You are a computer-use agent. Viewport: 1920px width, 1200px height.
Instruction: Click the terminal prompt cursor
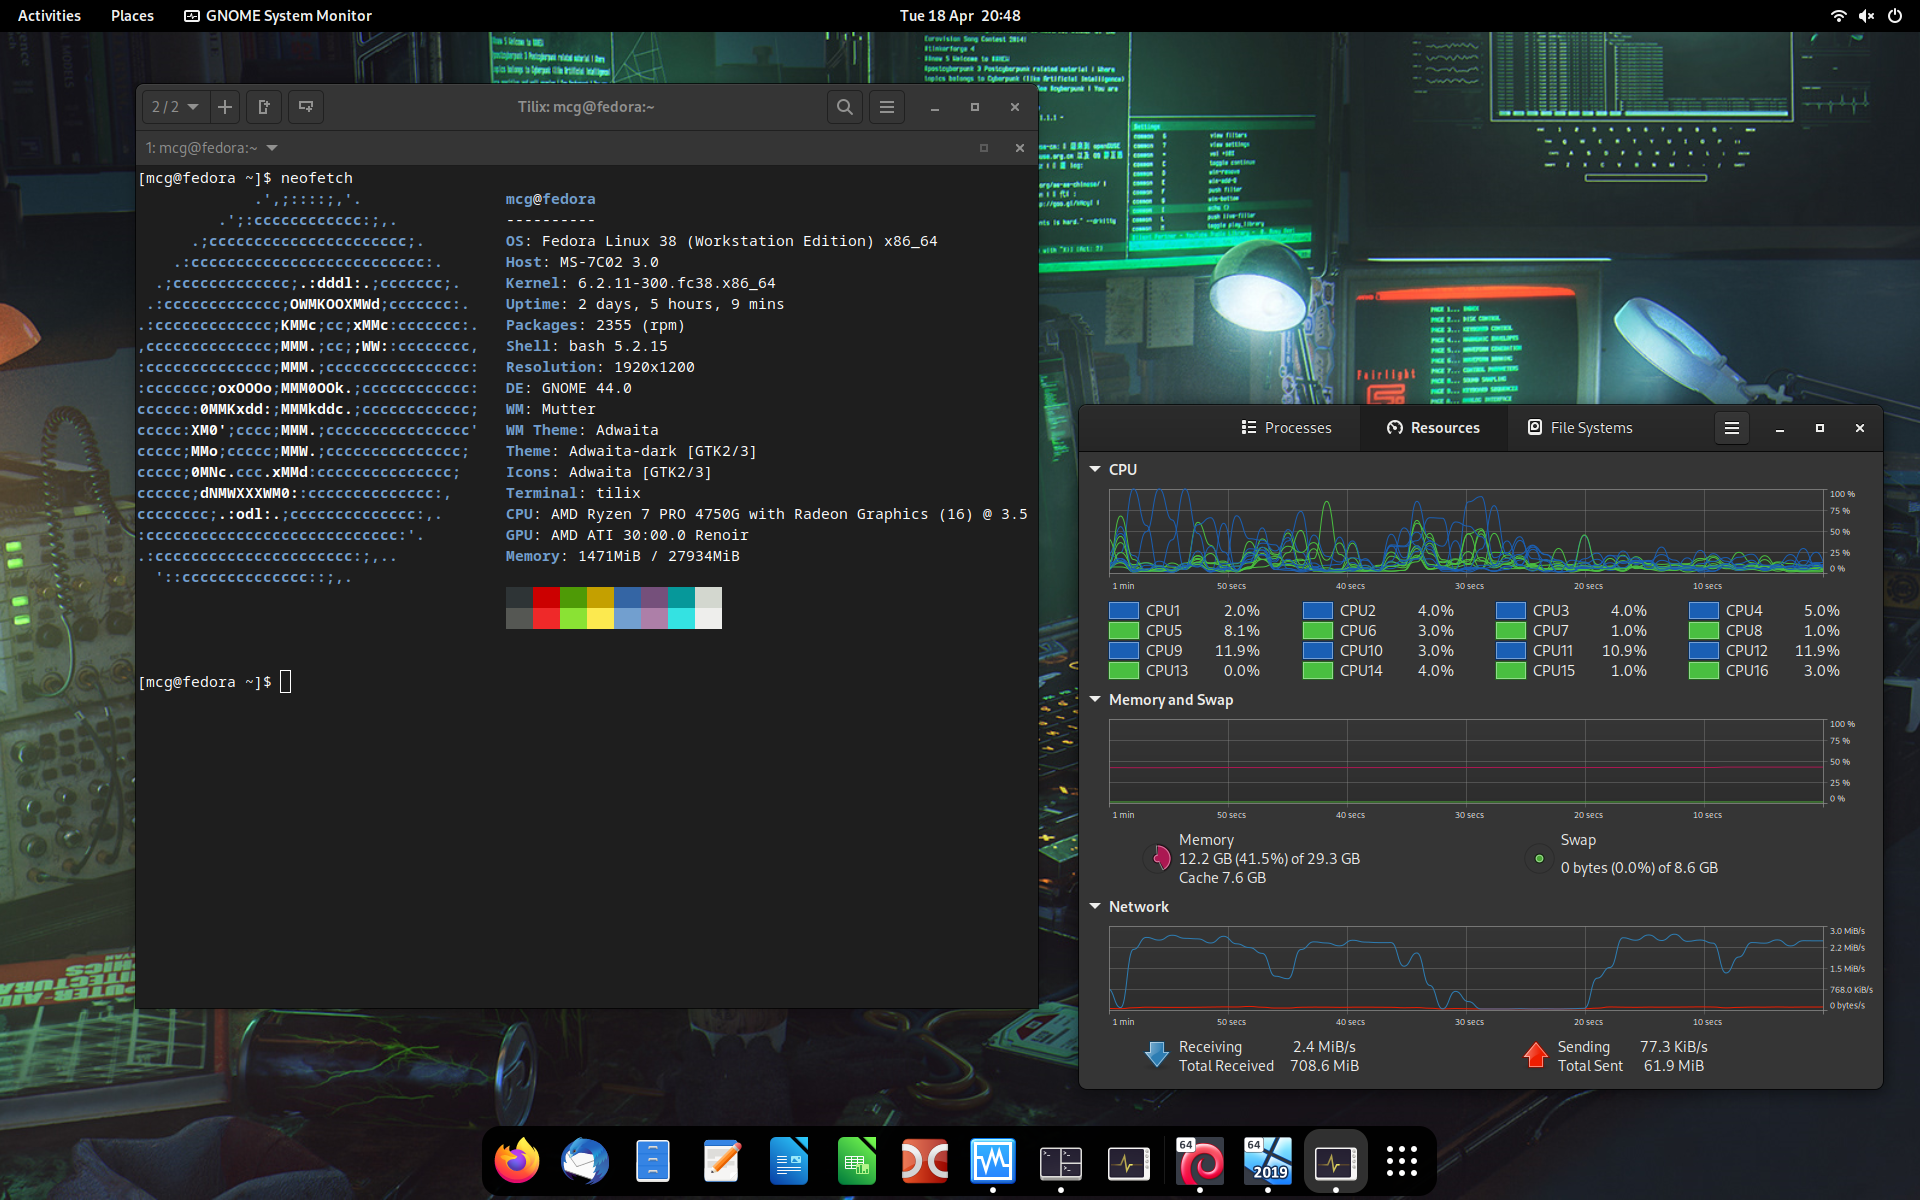pyautogui.click(x=286, y=682)
